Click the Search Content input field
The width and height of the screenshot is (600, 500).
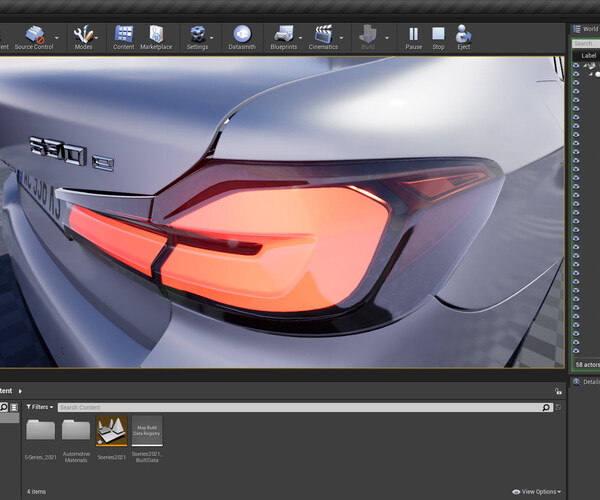[x=300, y=407]
